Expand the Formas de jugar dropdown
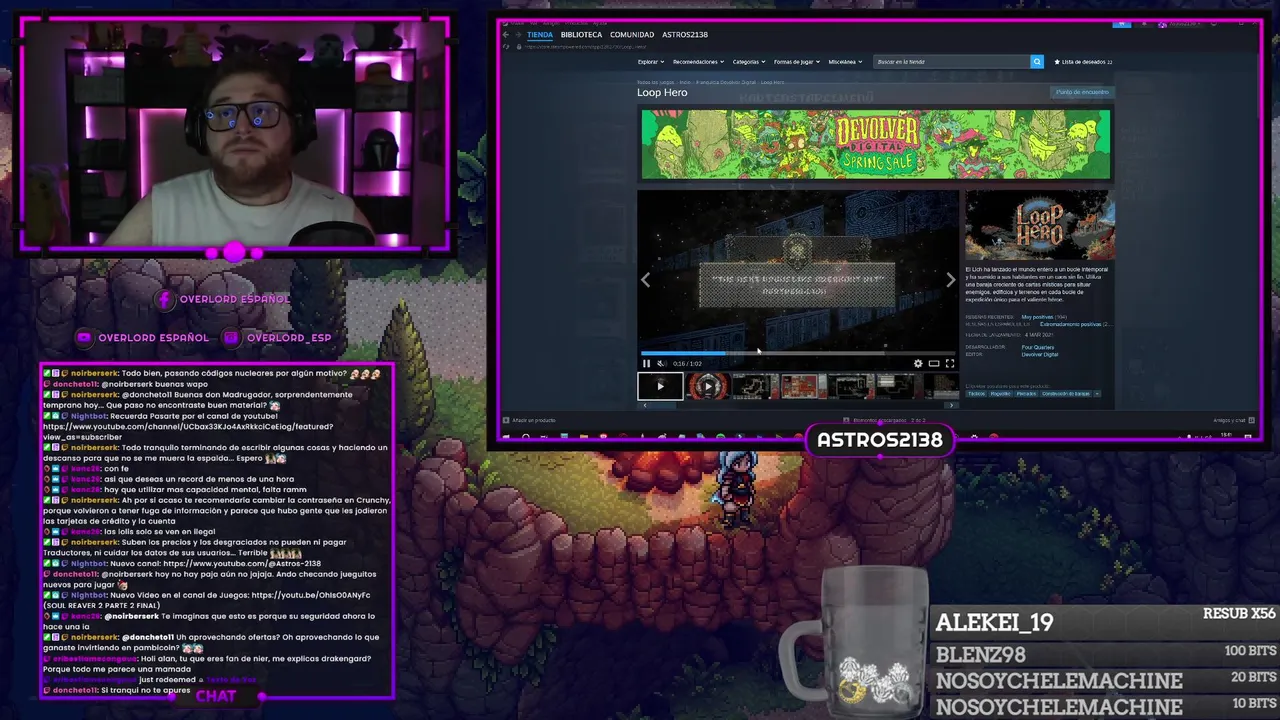Image resolution: width=1280 pixels, height=720 pixels. tap(797, 62)
